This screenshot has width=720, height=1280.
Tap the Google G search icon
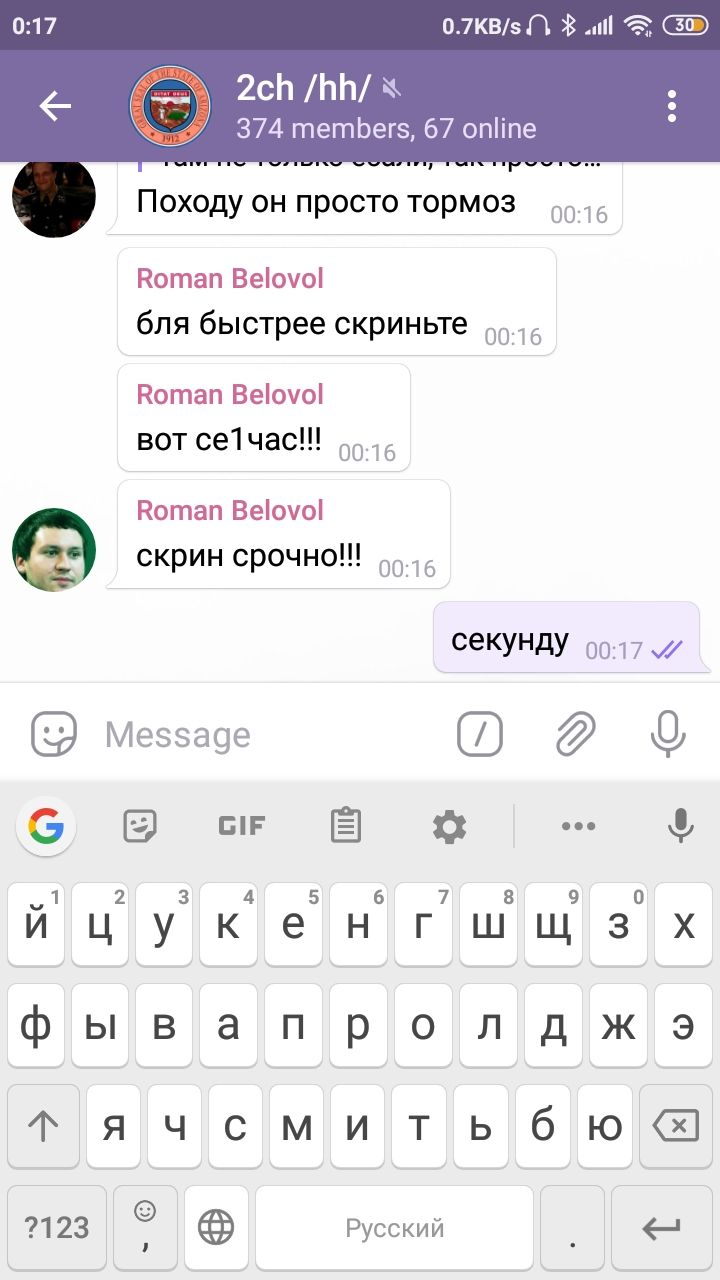coord(46,826)
